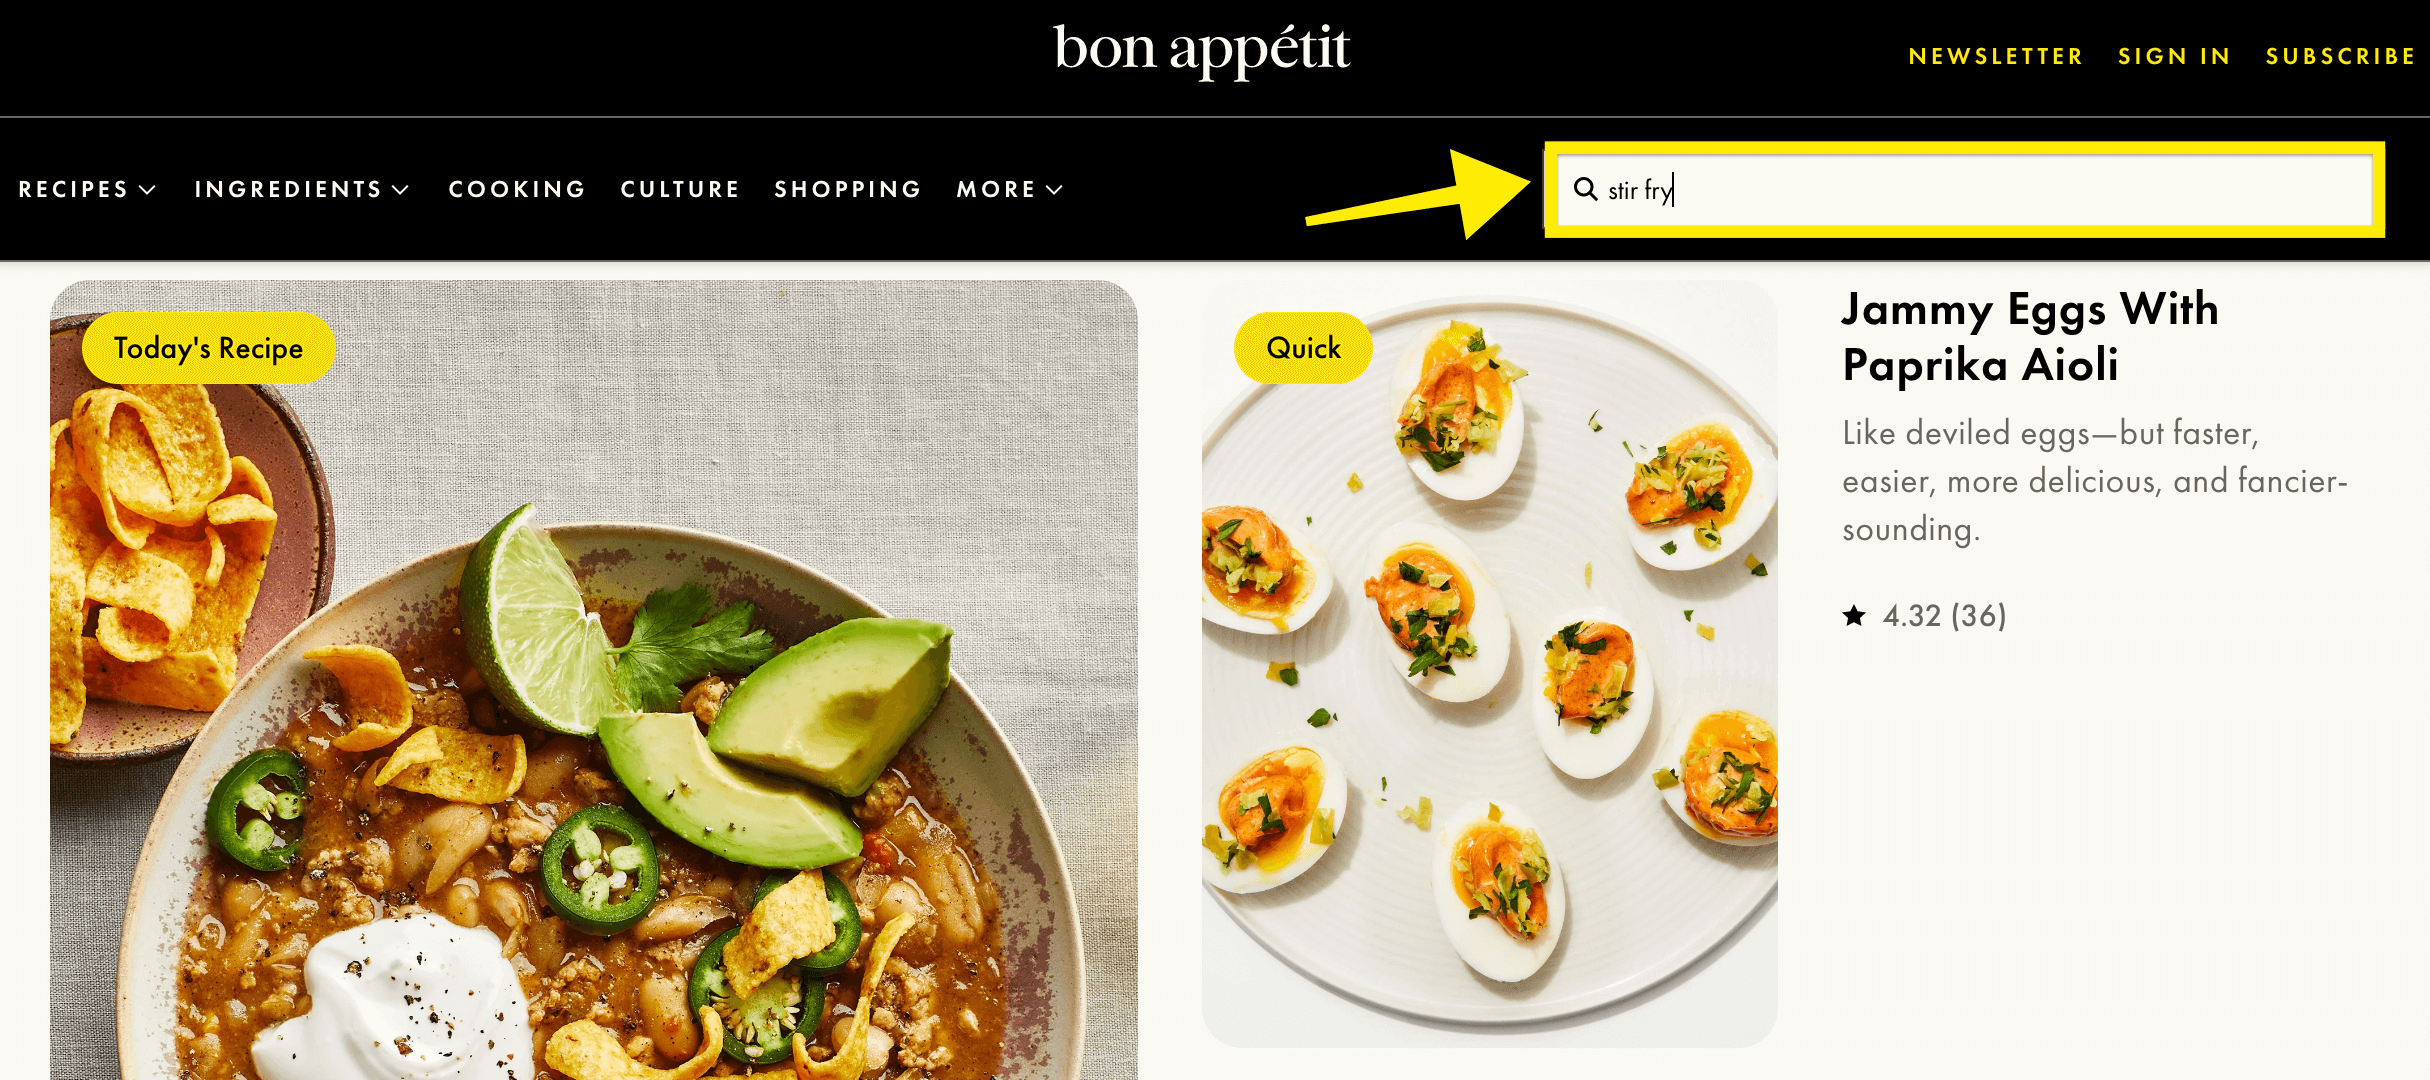The height and width of the screenshot is (1080, 2430).
Task: Click the Sign In link
Action: (2174, 56)
